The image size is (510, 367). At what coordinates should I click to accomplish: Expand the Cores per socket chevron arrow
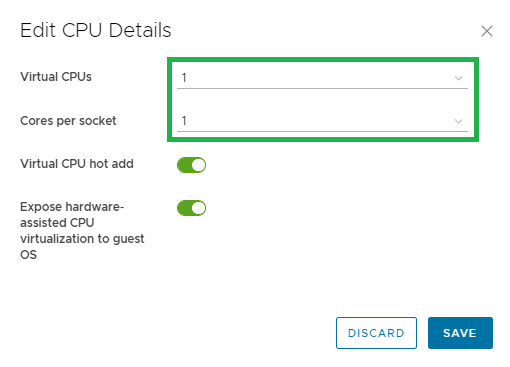[x=458, y=121]
